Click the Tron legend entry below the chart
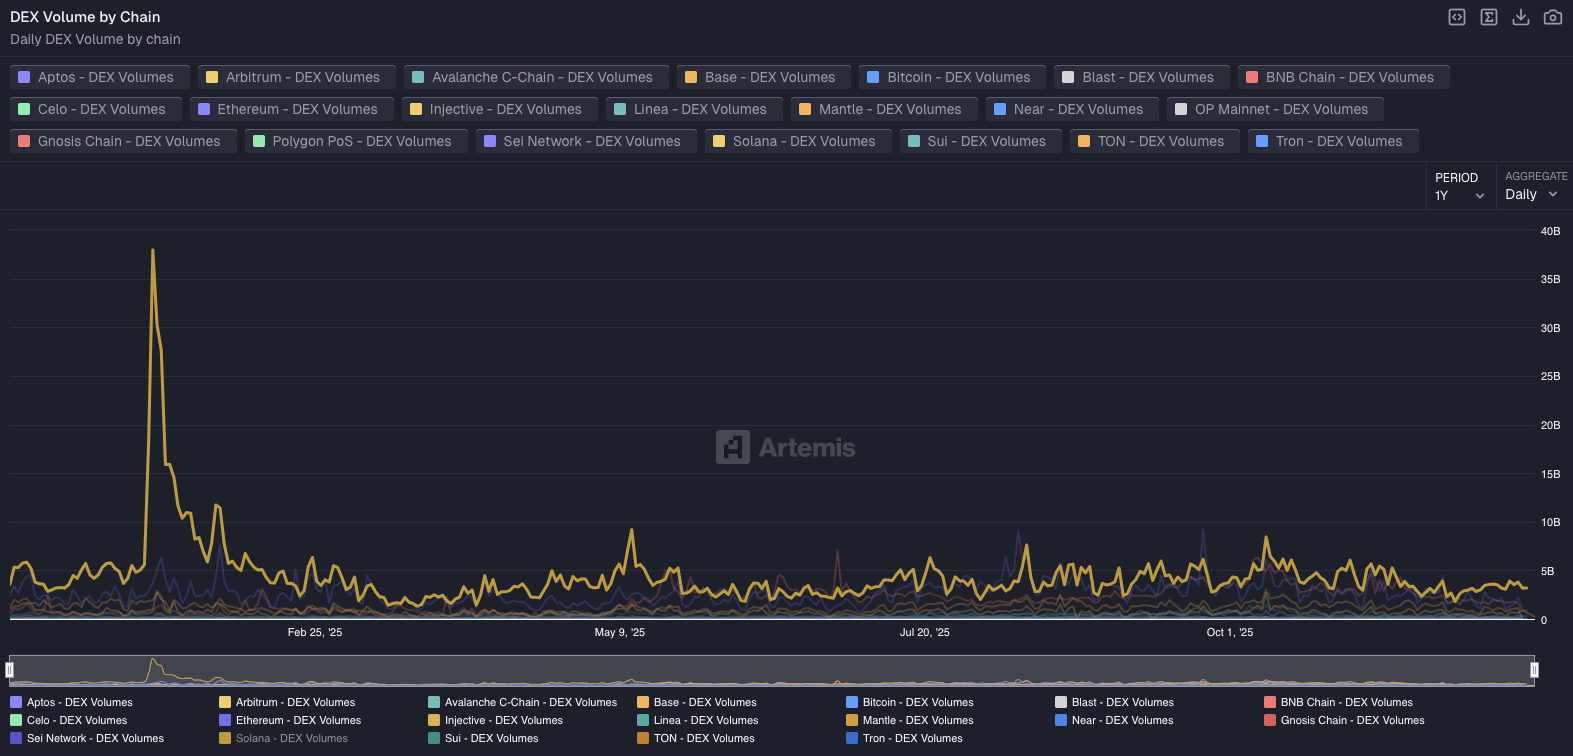The width and height of the screenshot is (1573, 756). (x=904, y=738)
